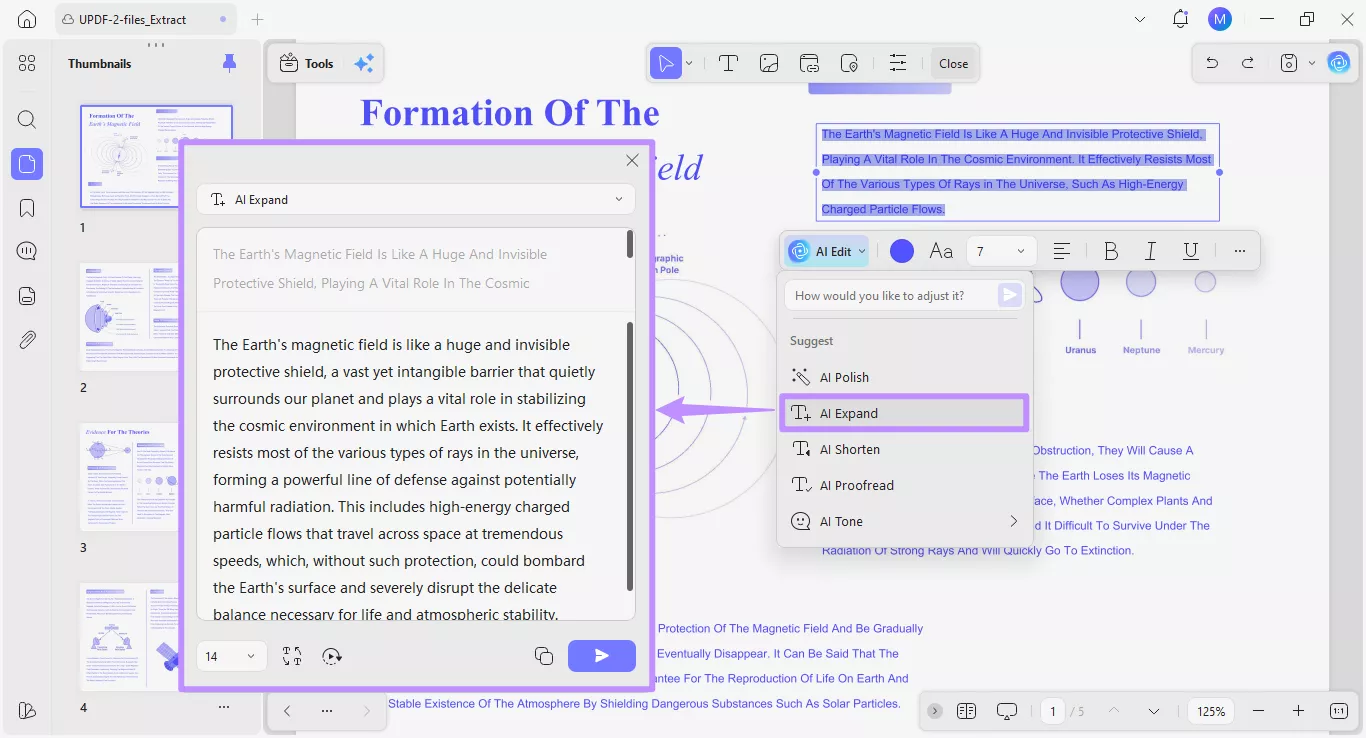This screenshot has width=1366, height=738.
Task: Open the edit settings sliders icon
Action: (x=898, y=63)
